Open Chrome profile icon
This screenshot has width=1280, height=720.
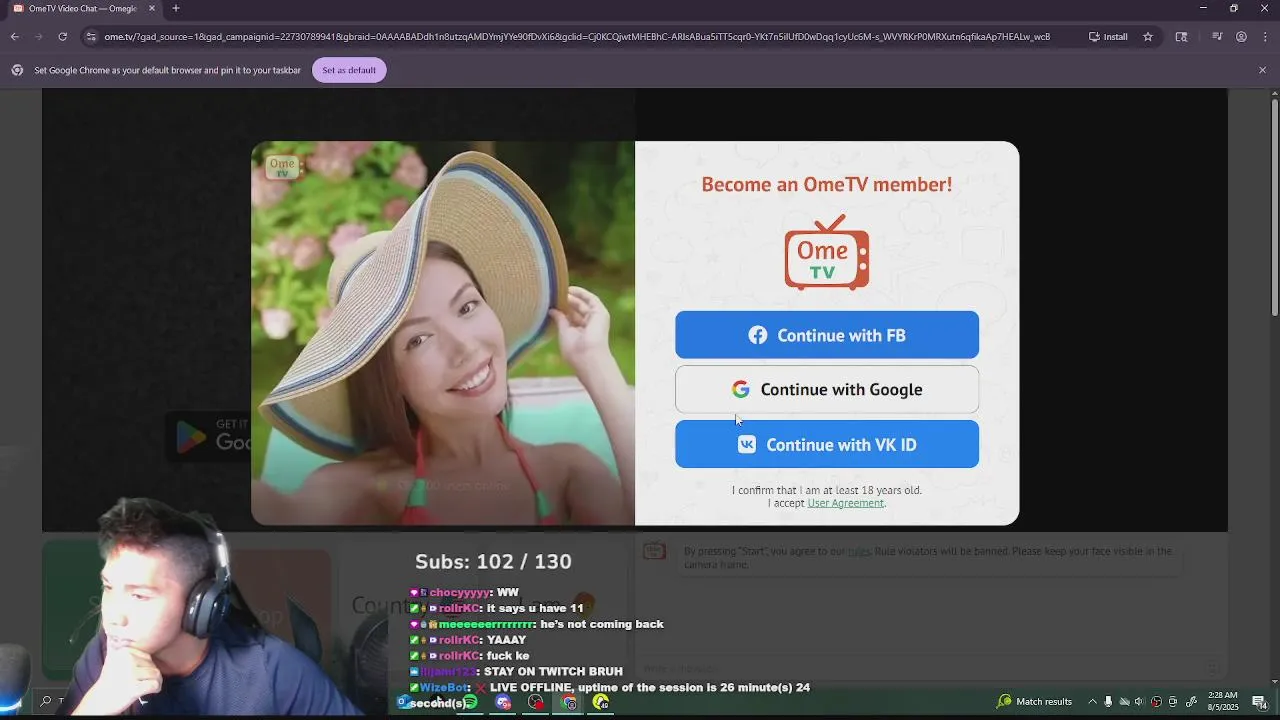pos(1241,37)
